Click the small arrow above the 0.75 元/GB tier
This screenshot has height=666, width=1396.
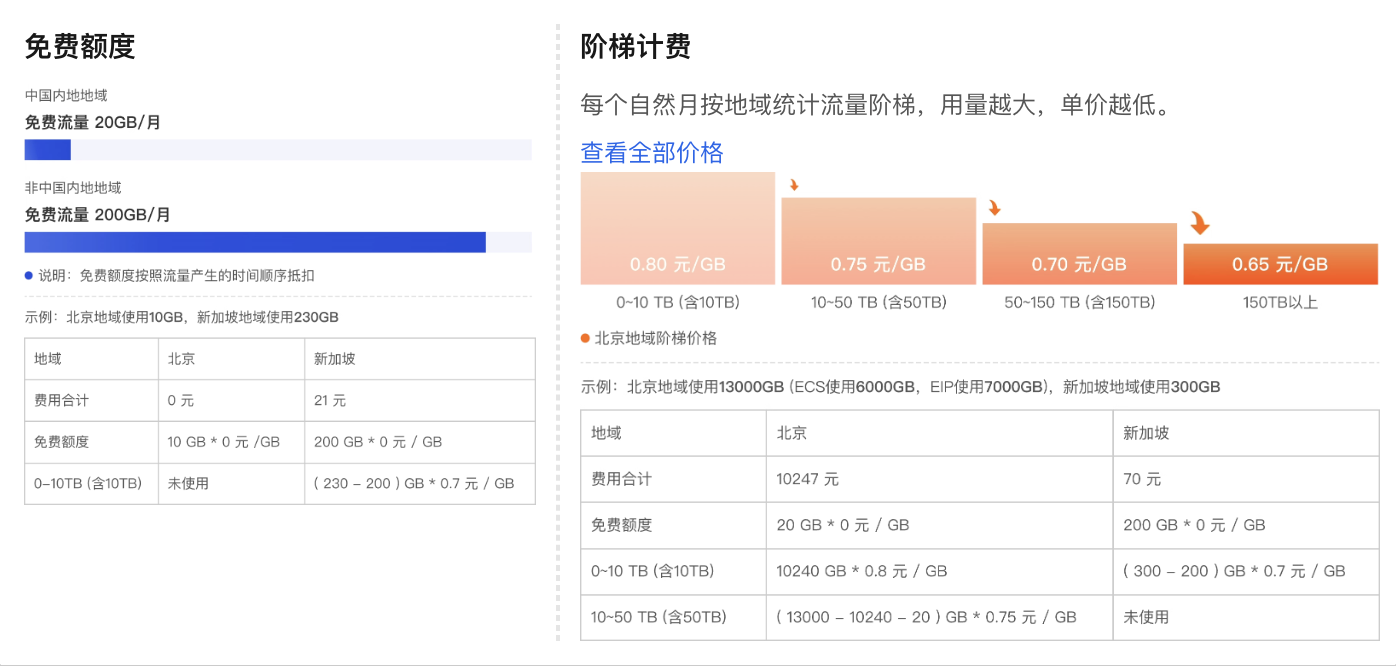pyautogui.click(x=794, y=185)
